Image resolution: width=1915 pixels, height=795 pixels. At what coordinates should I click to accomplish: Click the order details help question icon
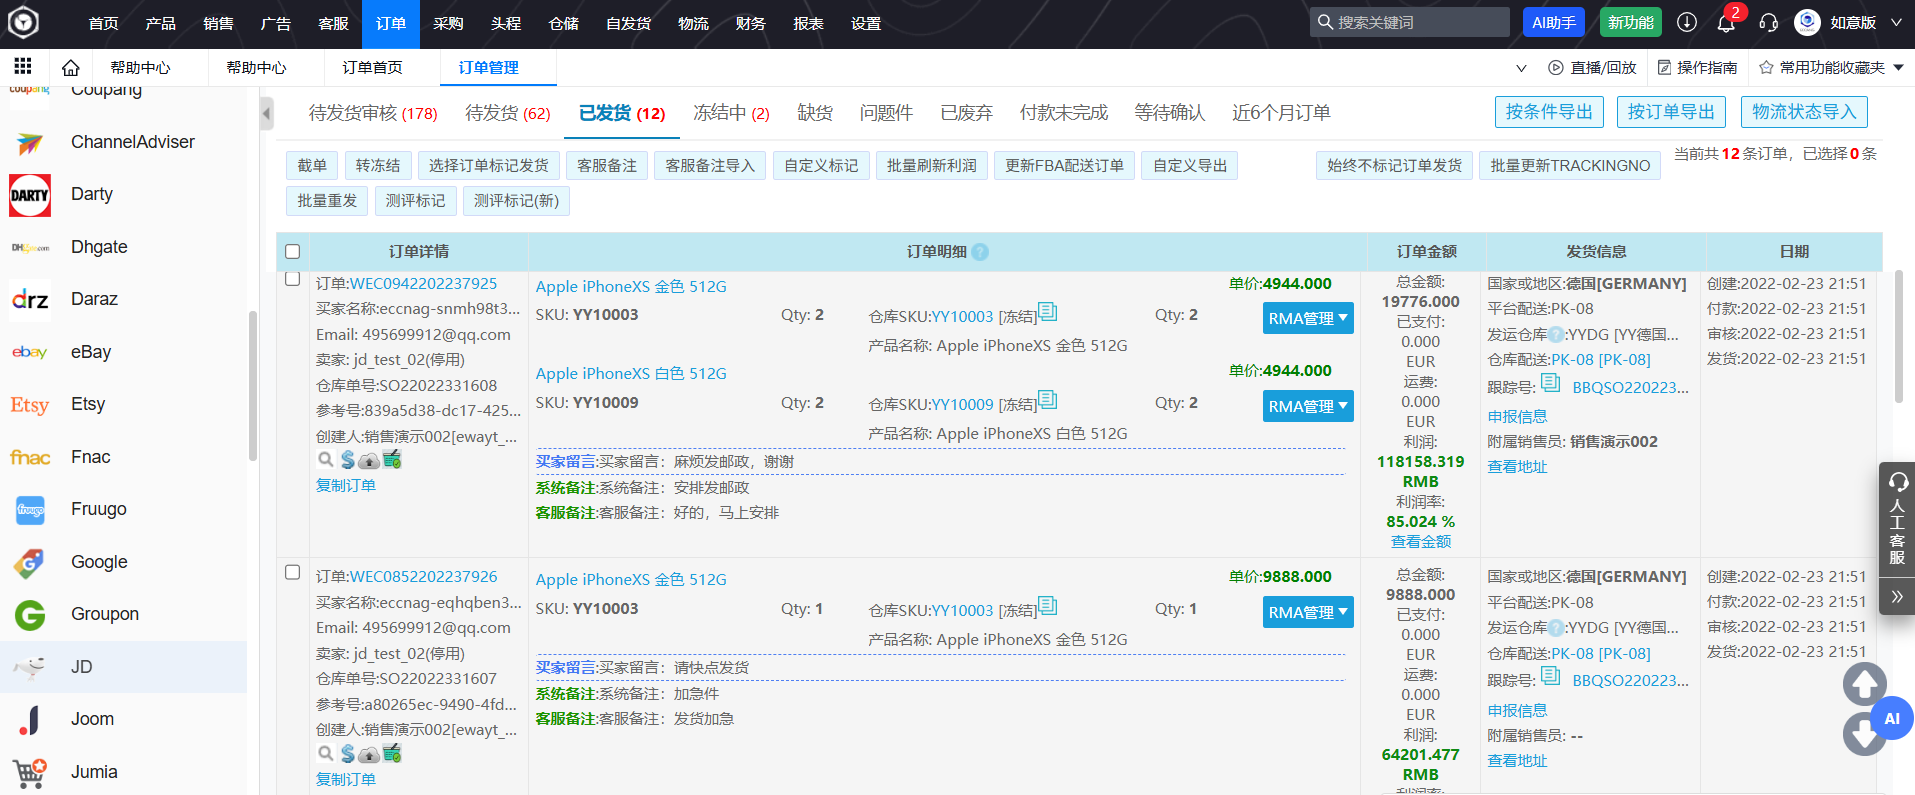pyautogui.click(x=980, y=252)
